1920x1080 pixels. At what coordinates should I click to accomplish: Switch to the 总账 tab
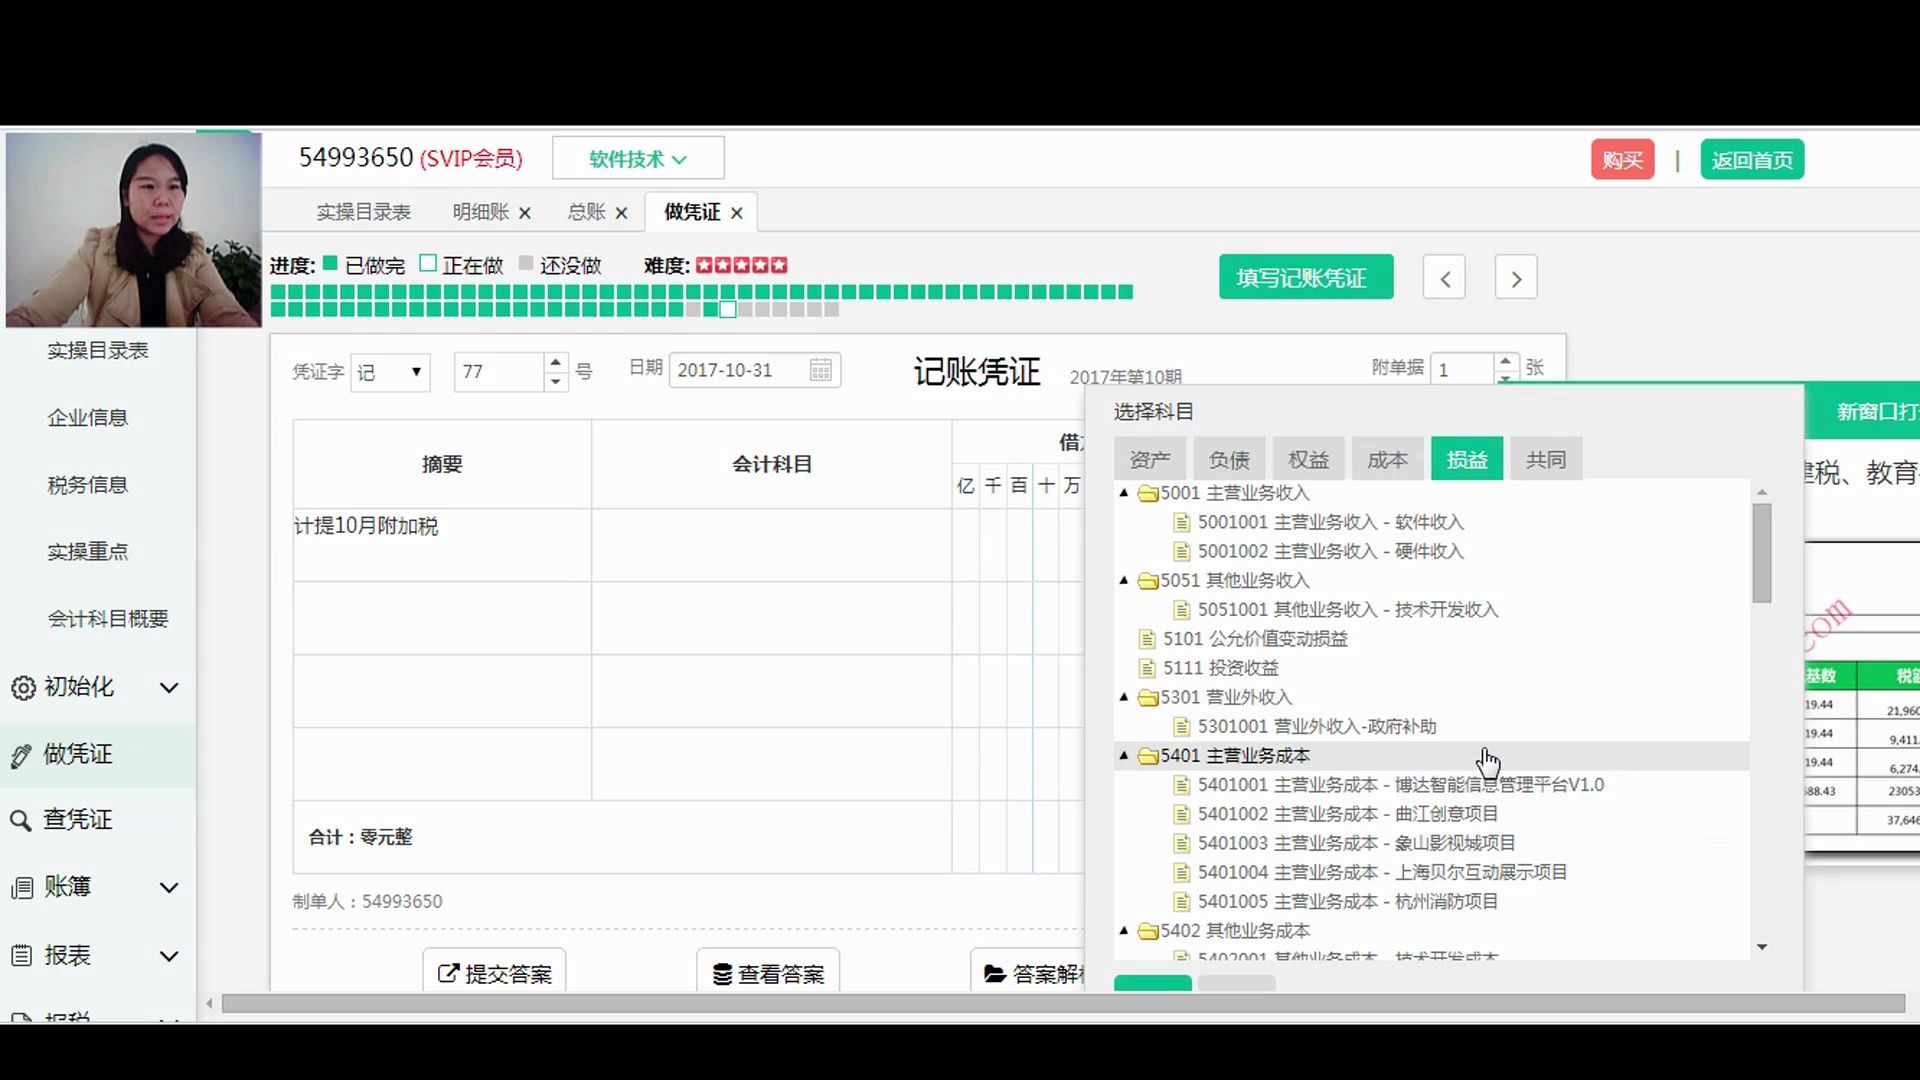pyautogui.click(x=585, y=212)
